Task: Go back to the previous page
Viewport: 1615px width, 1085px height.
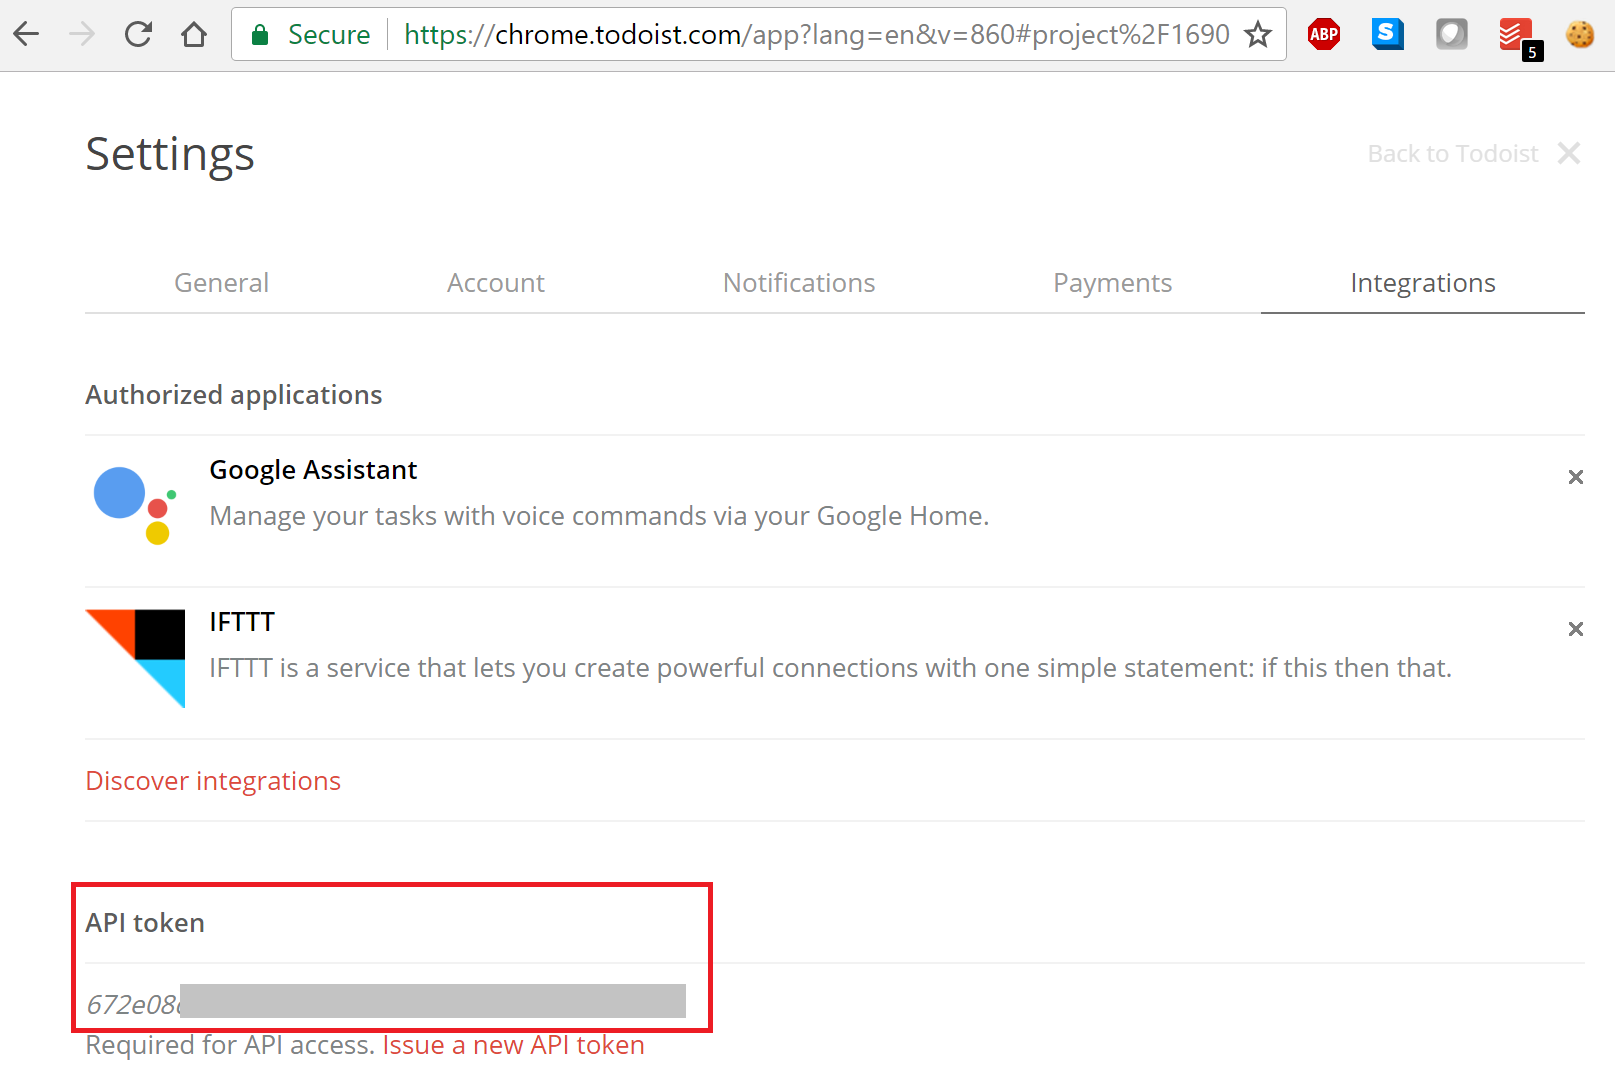Action: pyautogui.click(x=26, y=33)
